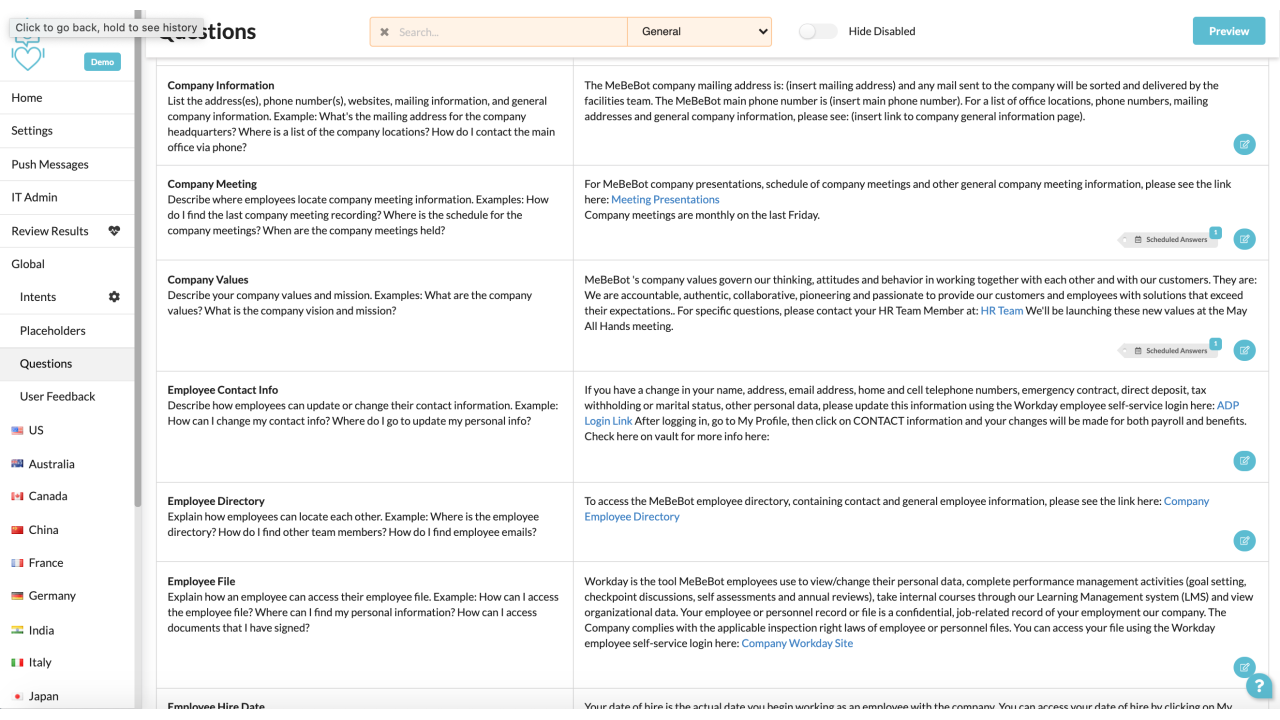Image resolution: width=1280 pixels, height=720 pixels.
Task: Click the Company Meeting question title
Action: [212, 184]
